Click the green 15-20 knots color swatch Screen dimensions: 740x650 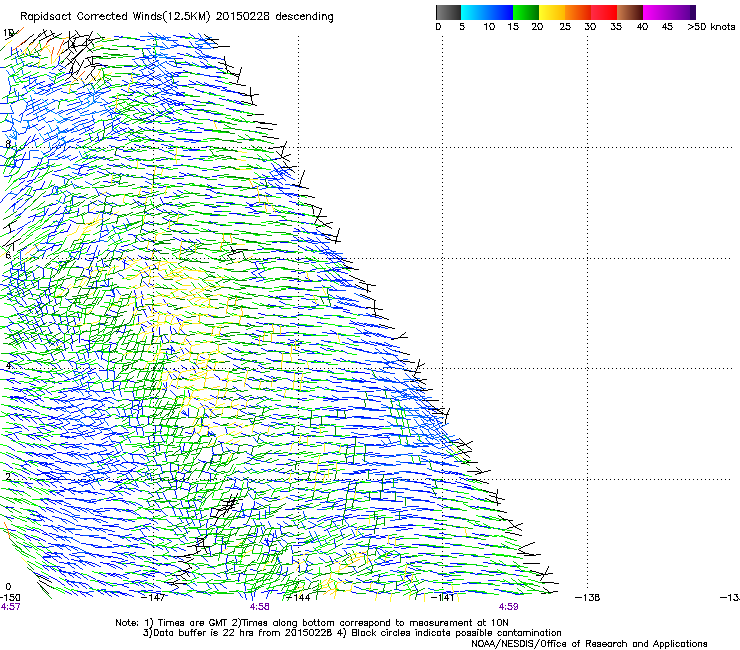point(526,12)
